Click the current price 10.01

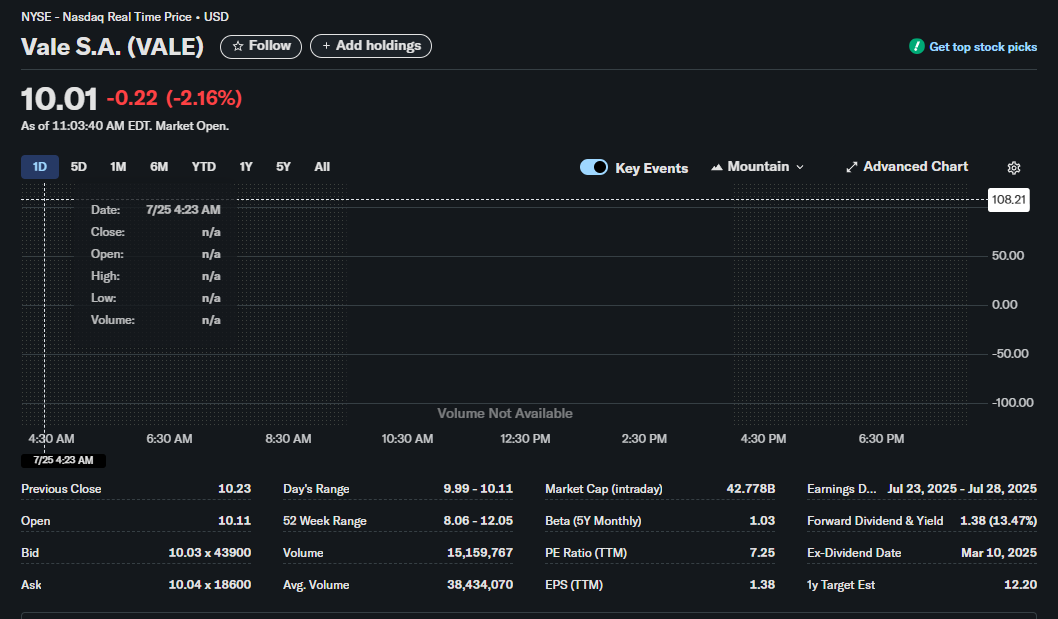pos(59,99)
